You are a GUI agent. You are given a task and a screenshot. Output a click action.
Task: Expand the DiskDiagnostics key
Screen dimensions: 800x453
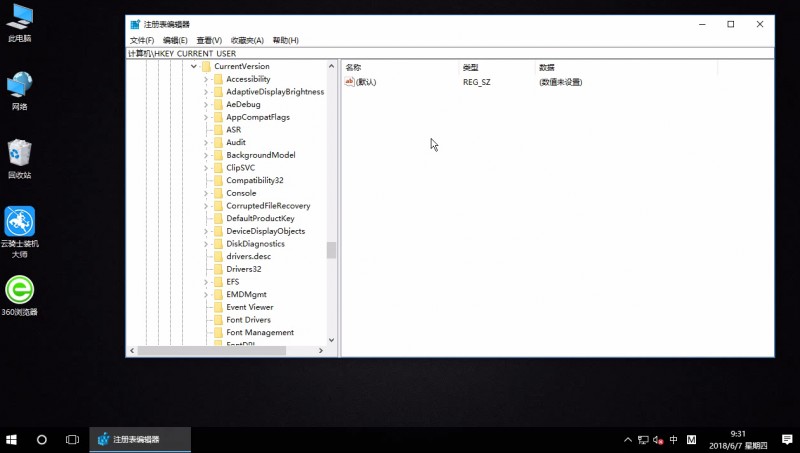click(206, 244)
